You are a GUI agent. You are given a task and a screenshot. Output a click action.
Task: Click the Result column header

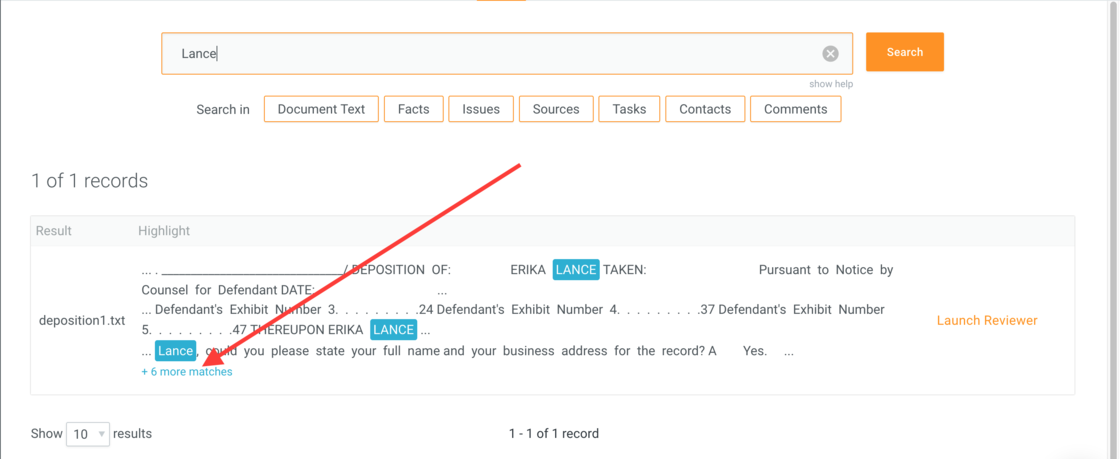point(54,231)
